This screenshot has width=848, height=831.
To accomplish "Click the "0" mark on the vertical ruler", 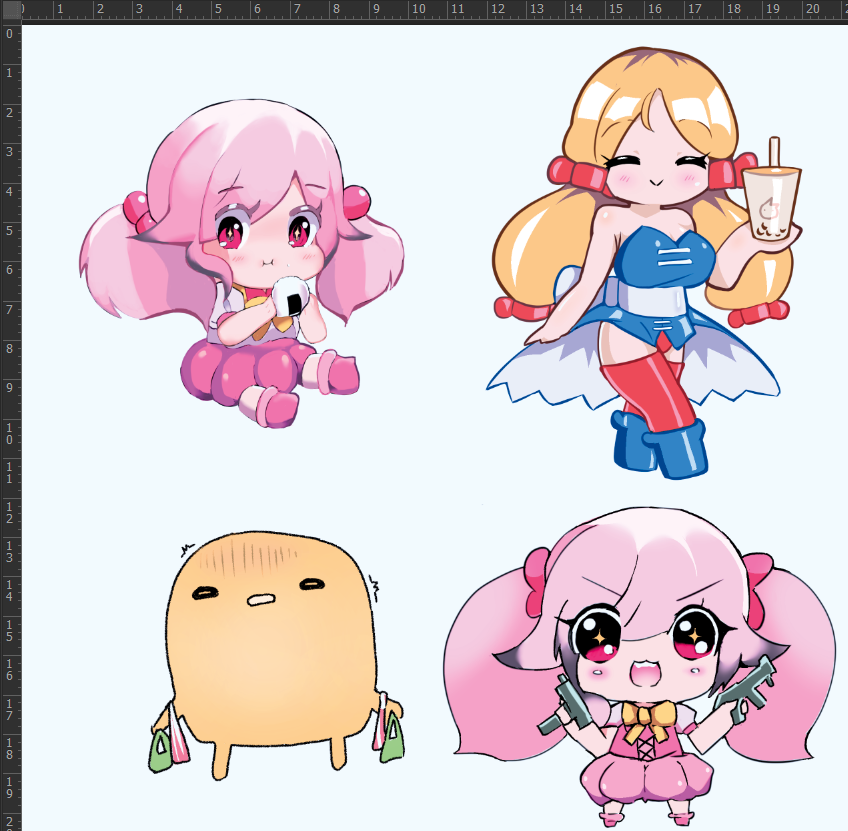I will click(x=10, y=34).
